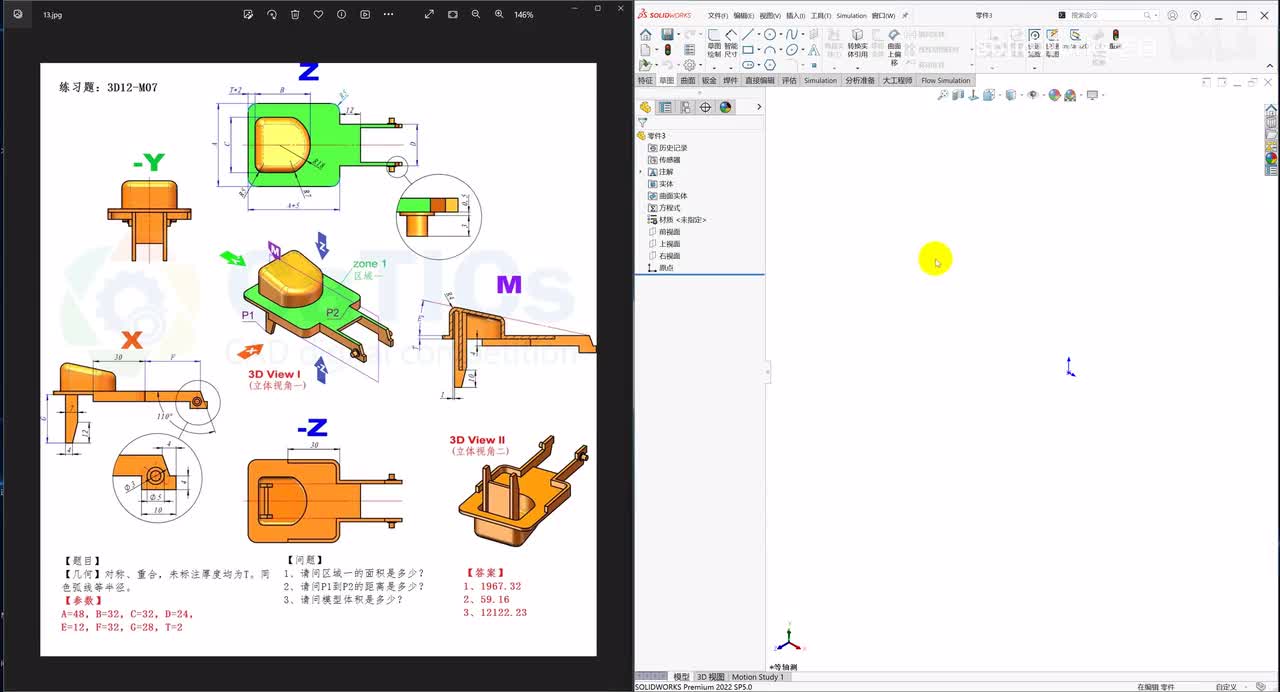This screenshot has height=692, width=1280.
Task: Select the Corner Rectangle tool
Action: 748,50
